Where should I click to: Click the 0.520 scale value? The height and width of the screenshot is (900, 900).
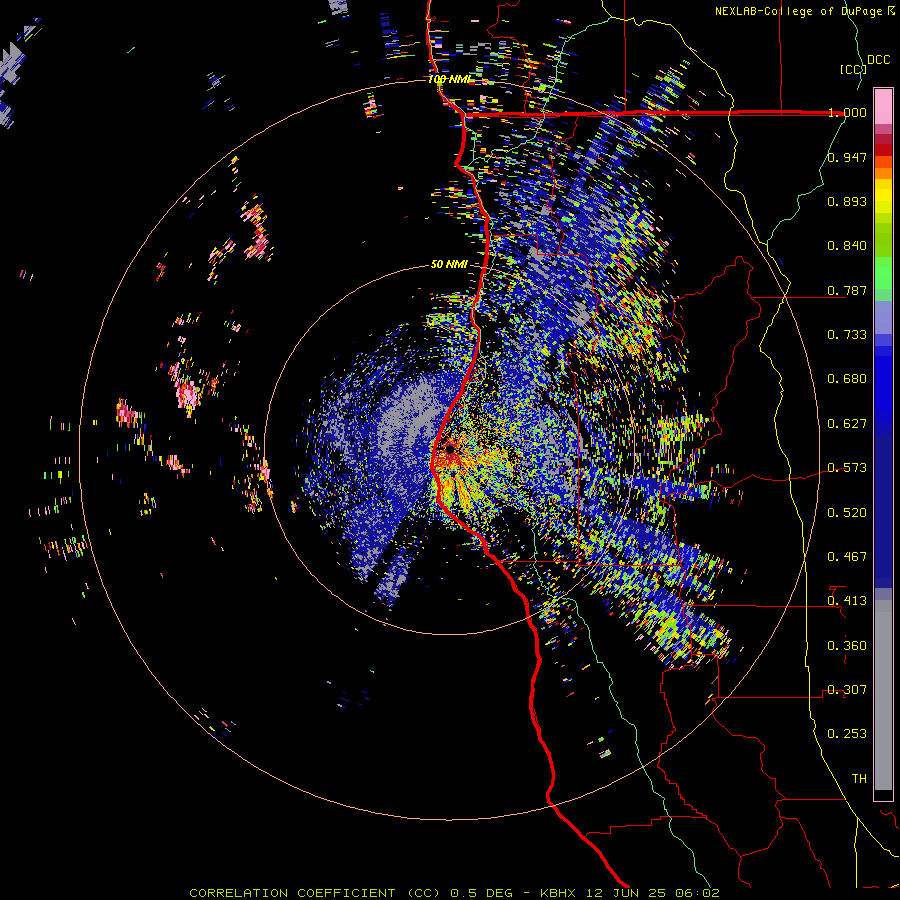coord(847,513)
